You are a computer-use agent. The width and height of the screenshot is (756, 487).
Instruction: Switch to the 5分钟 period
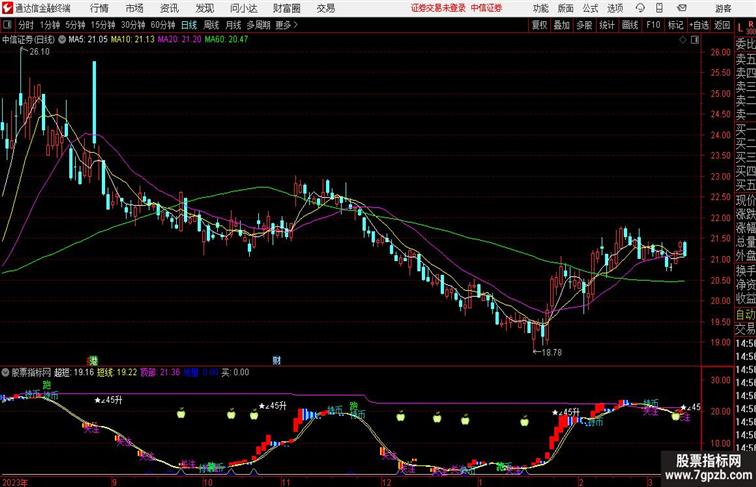coord(75,25)
